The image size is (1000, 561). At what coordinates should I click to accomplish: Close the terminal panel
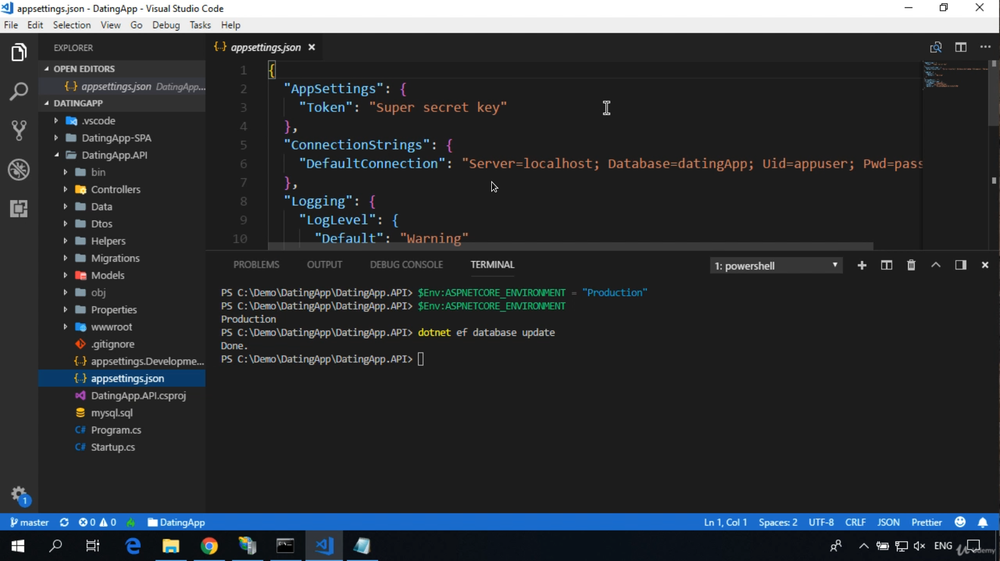pyautogui.click(x=985, y=265)
